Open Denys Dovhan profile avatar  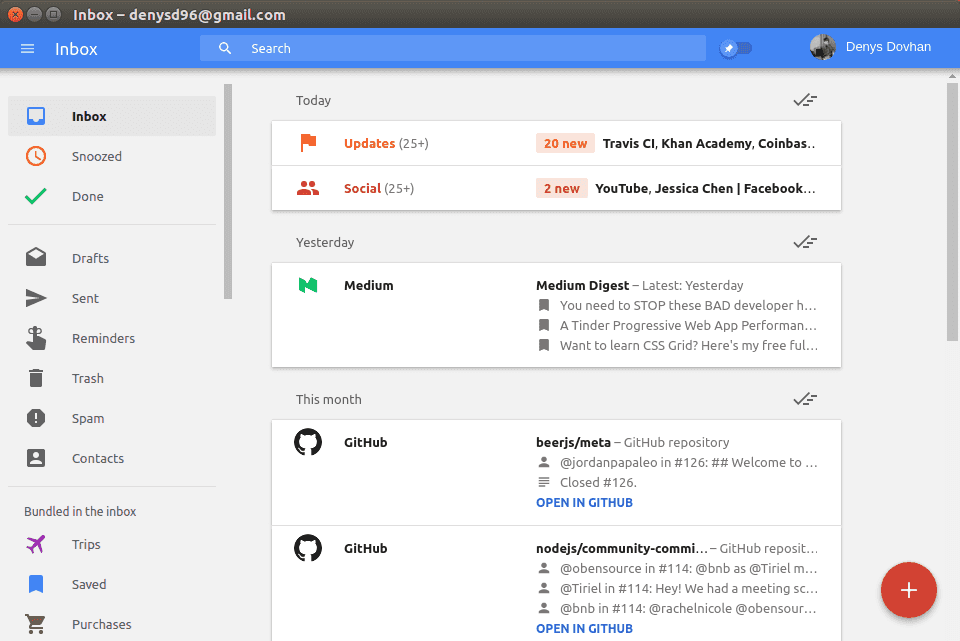[x=822, y=47]
